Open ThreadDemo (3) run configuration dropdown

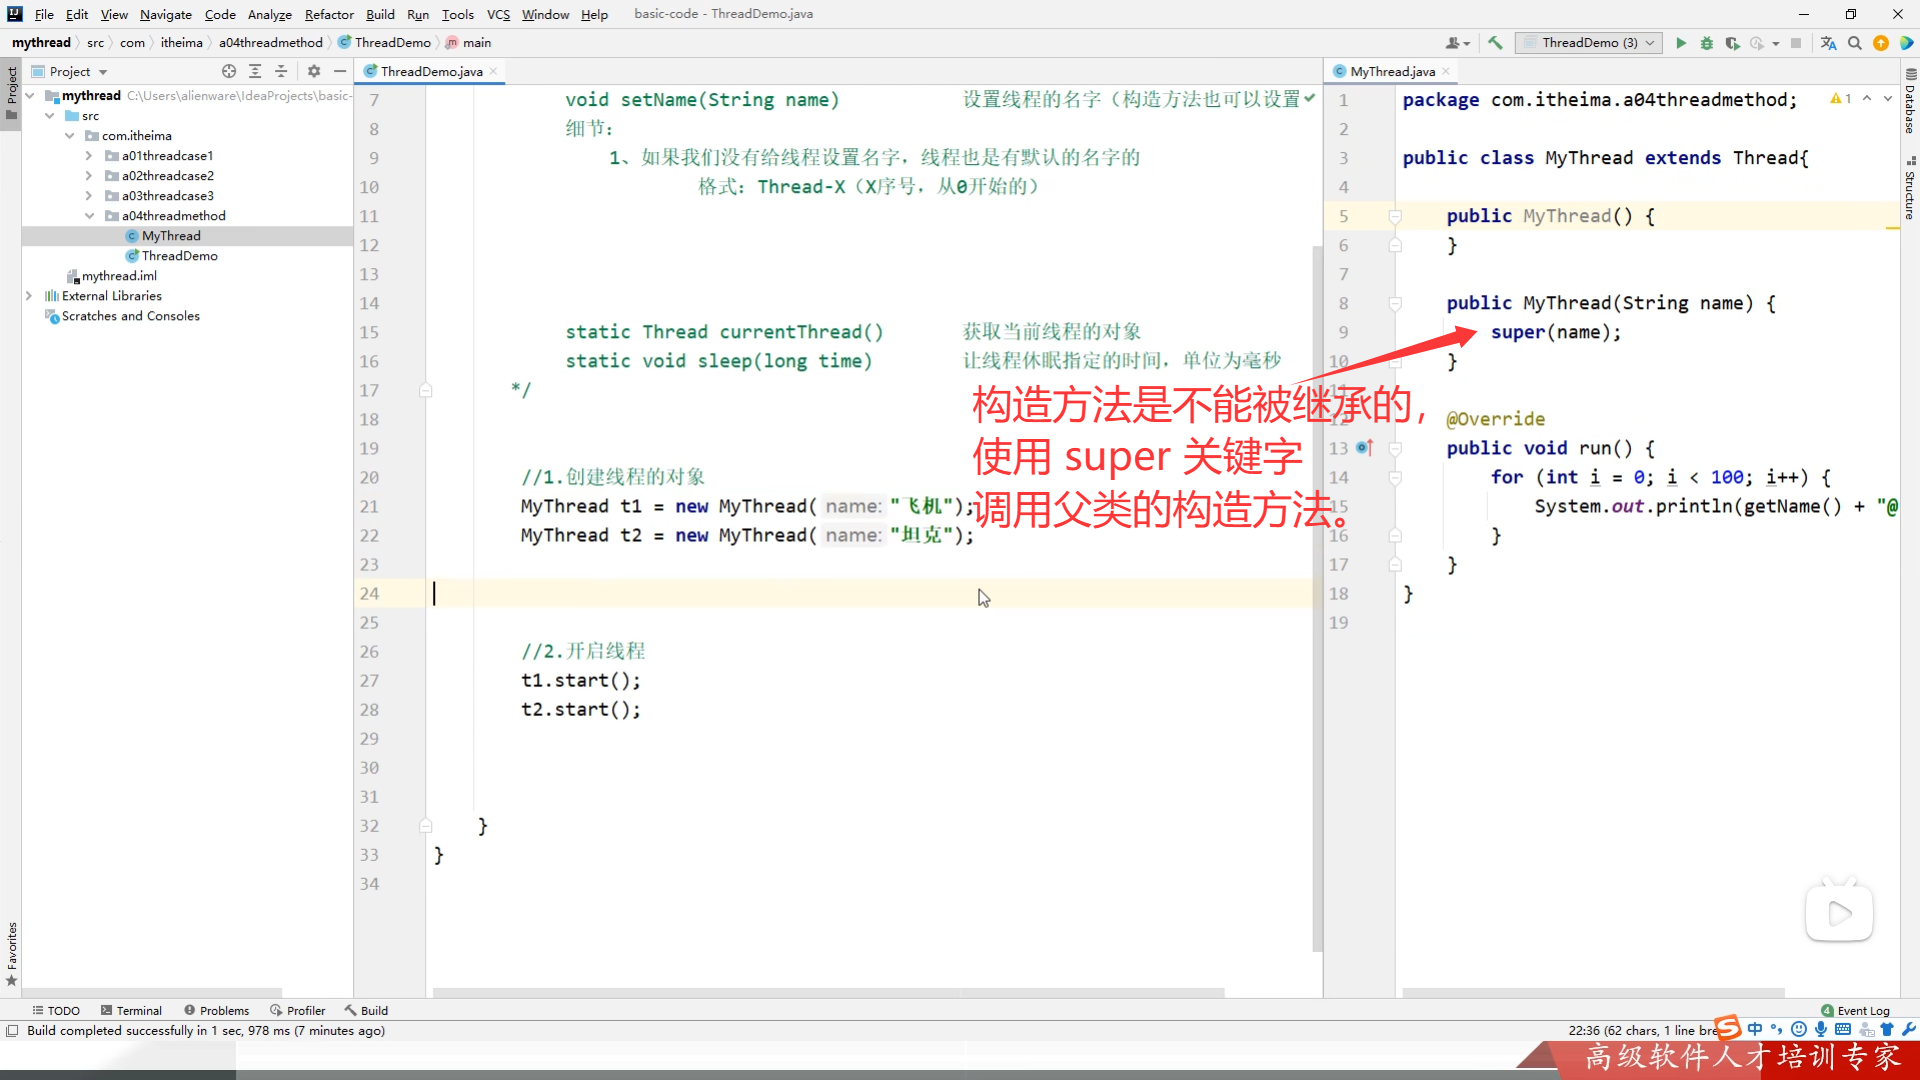[x=1589, y=43]
